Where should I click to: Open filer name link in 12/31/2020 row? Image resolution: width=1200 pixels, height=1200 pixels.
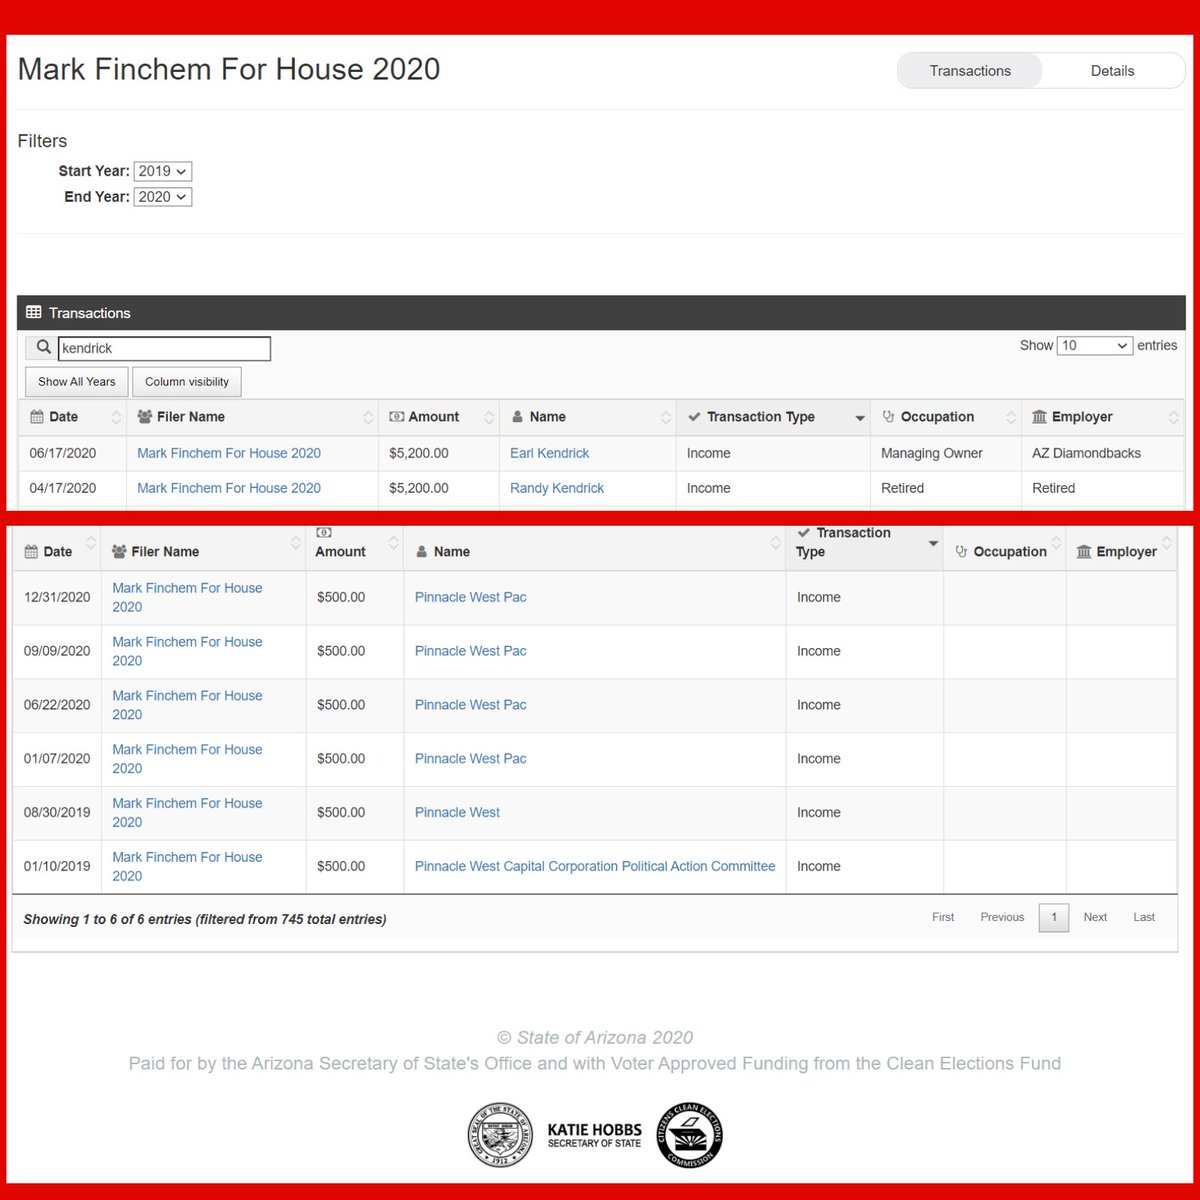(187, 597)
